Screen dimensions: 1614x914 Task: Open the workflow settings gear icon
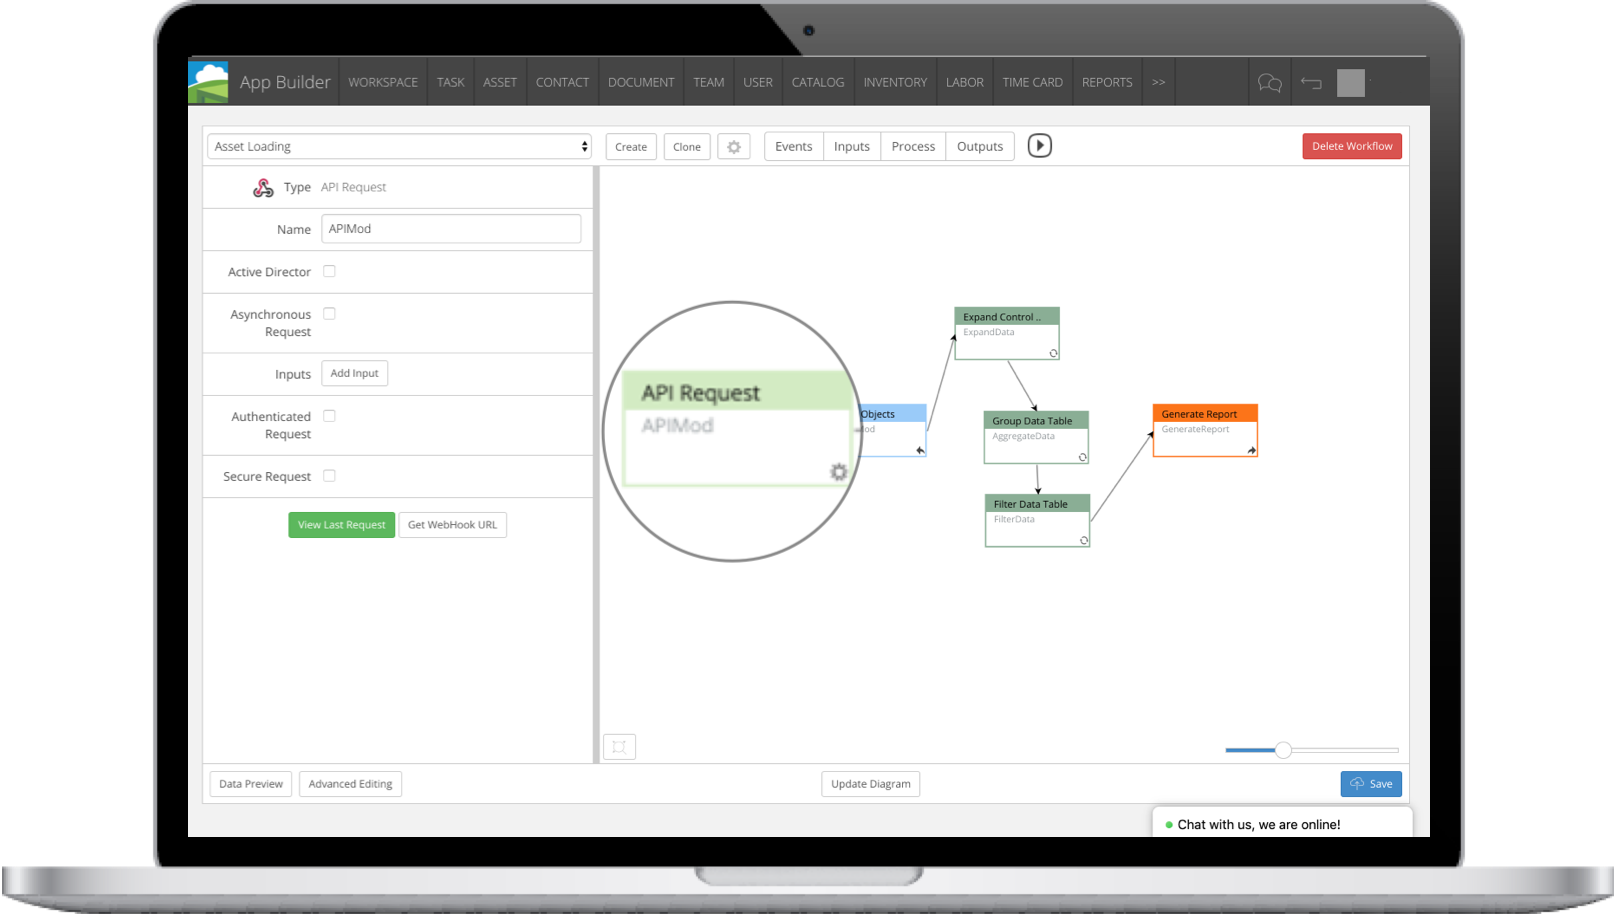pos(734,146)
